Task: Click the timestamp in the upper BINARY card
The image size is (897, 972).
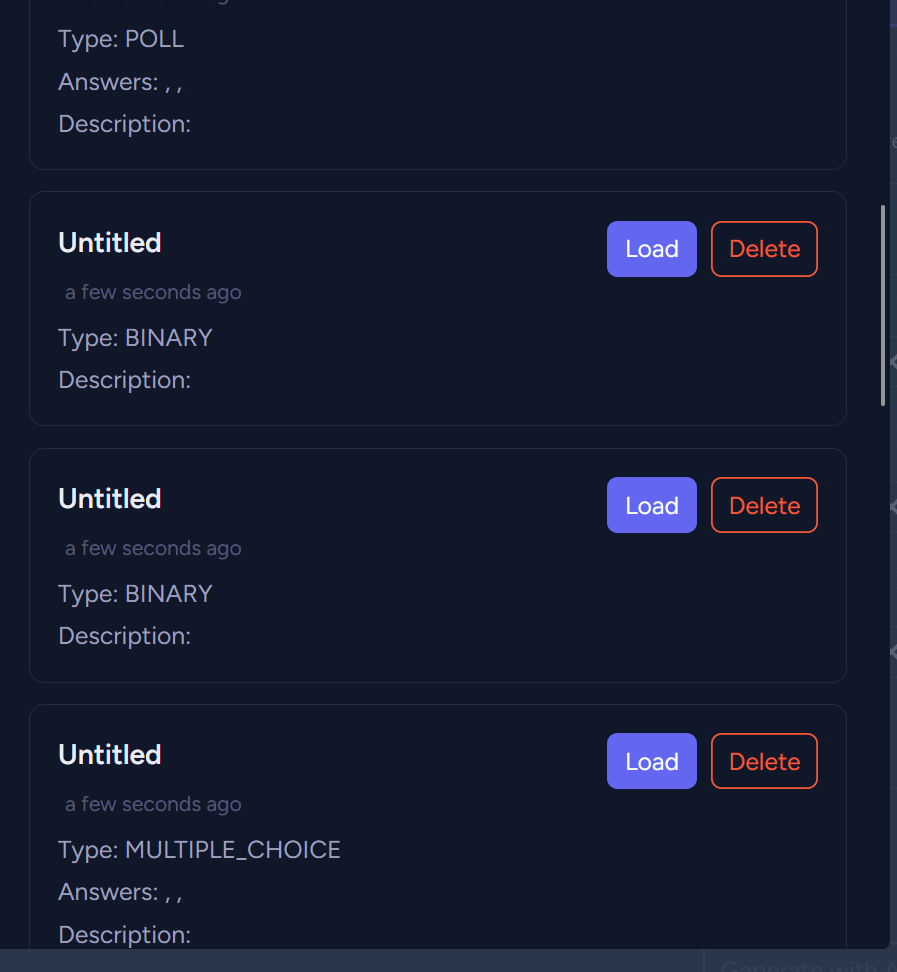Action: [x=153, y=292]
